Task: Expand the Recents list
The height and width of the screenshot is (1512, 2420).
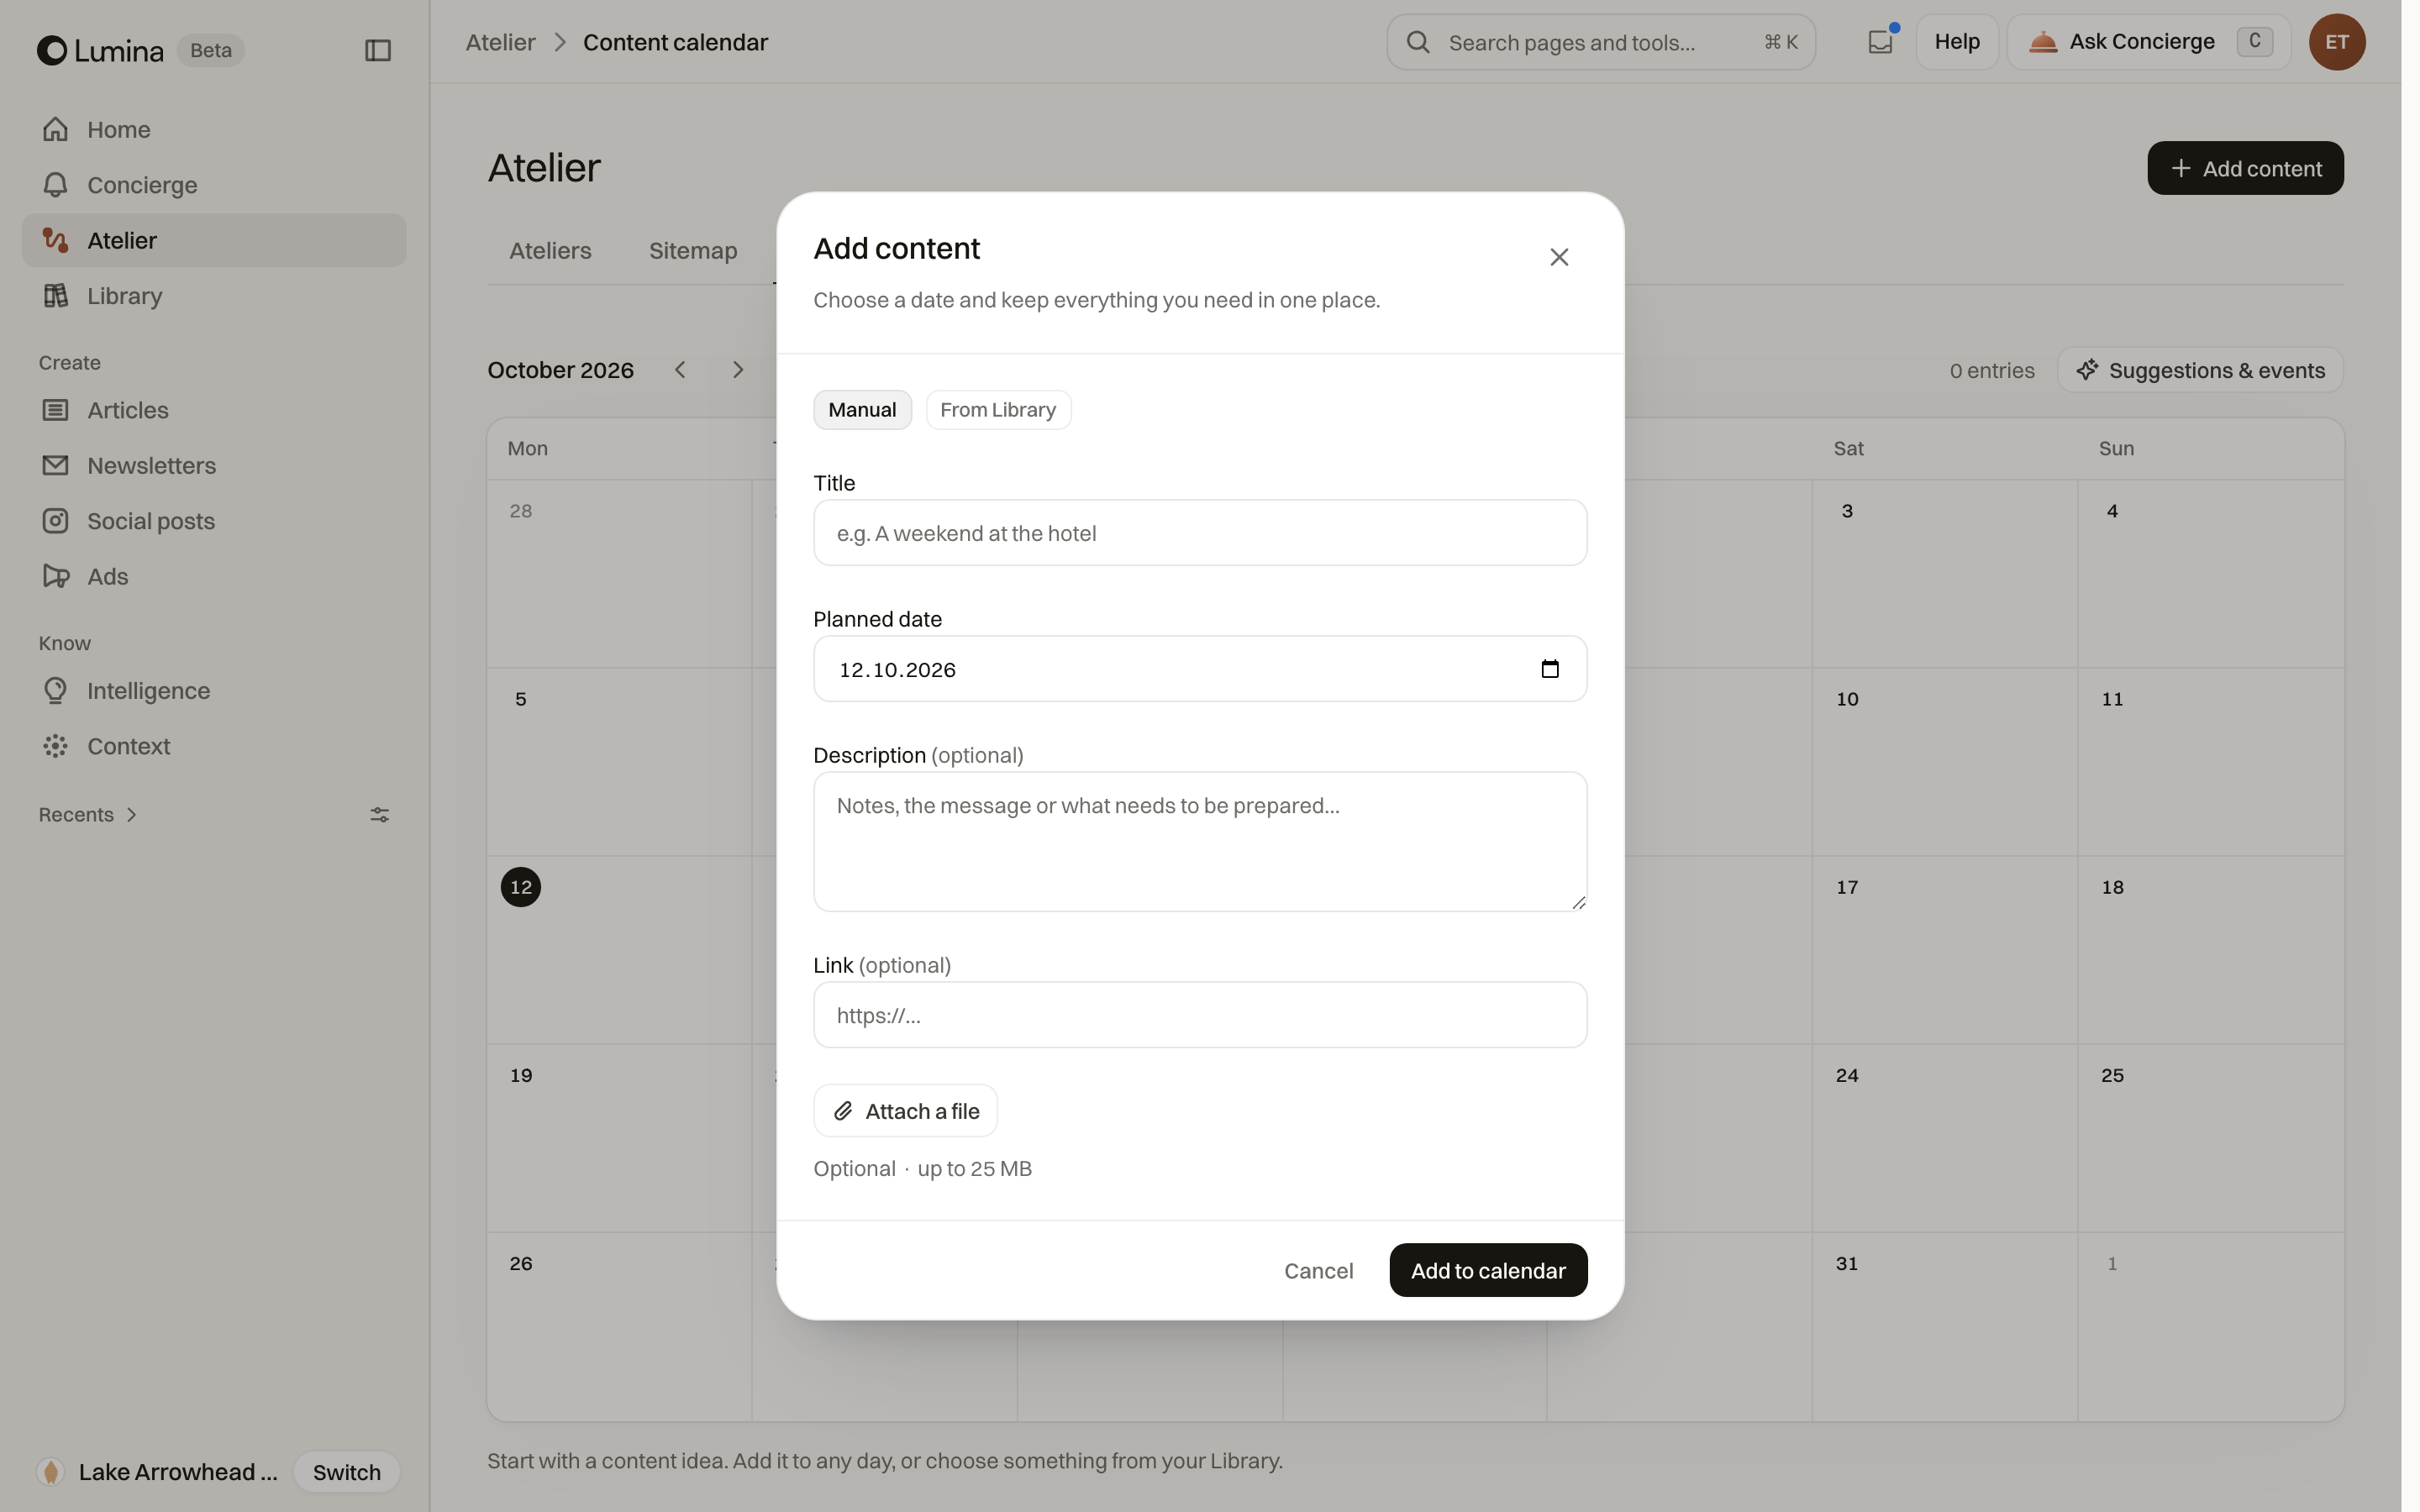Action: point(88,815)
